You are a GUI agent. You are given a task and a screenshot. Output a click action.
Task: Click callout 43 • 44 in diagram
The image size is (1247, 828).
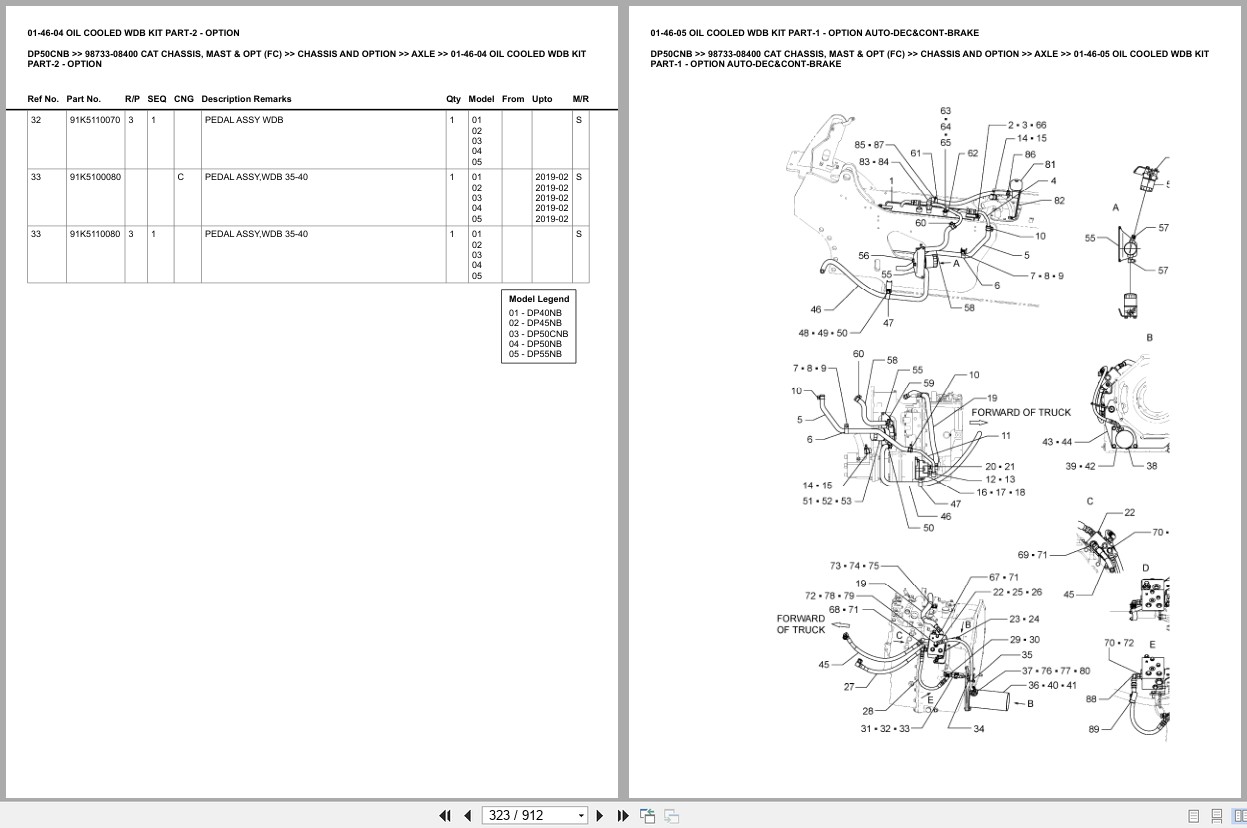pyautogui.click(x=1057, y=441)
